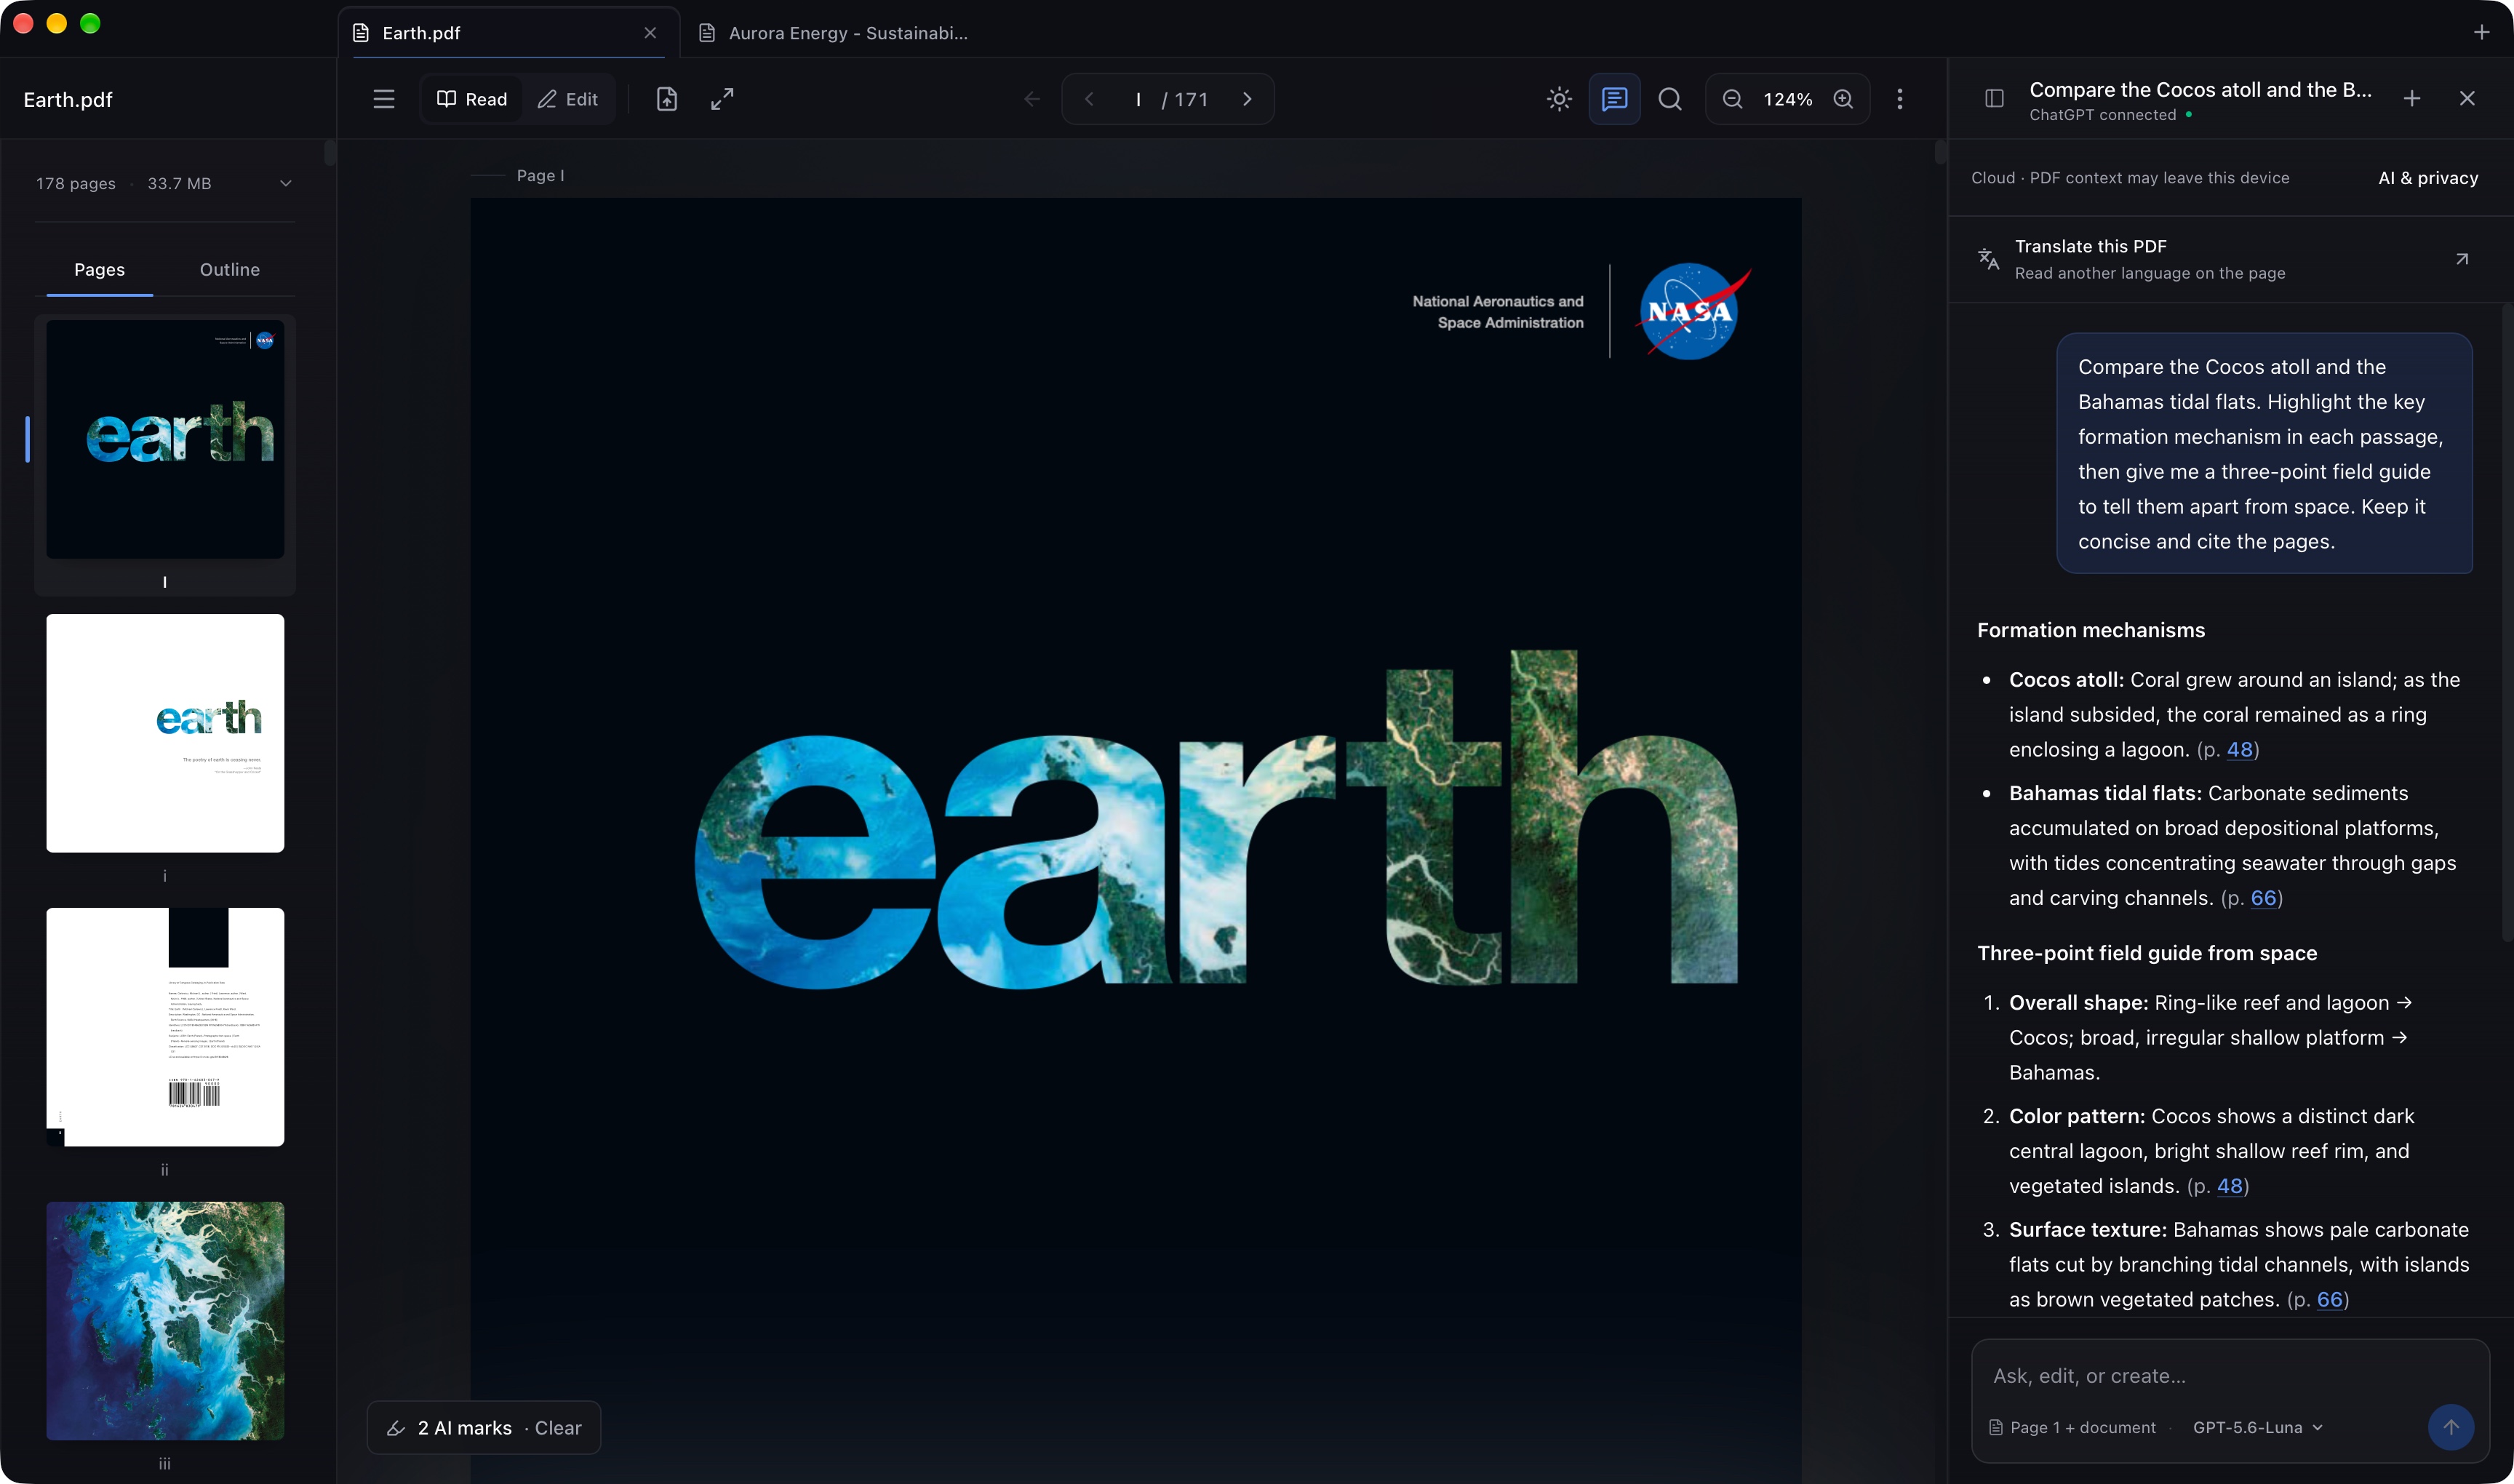Toggle the brightness/theme sun icon
The width and height of the screenshot is (2514, 1484).
(x=1559, y=99)
